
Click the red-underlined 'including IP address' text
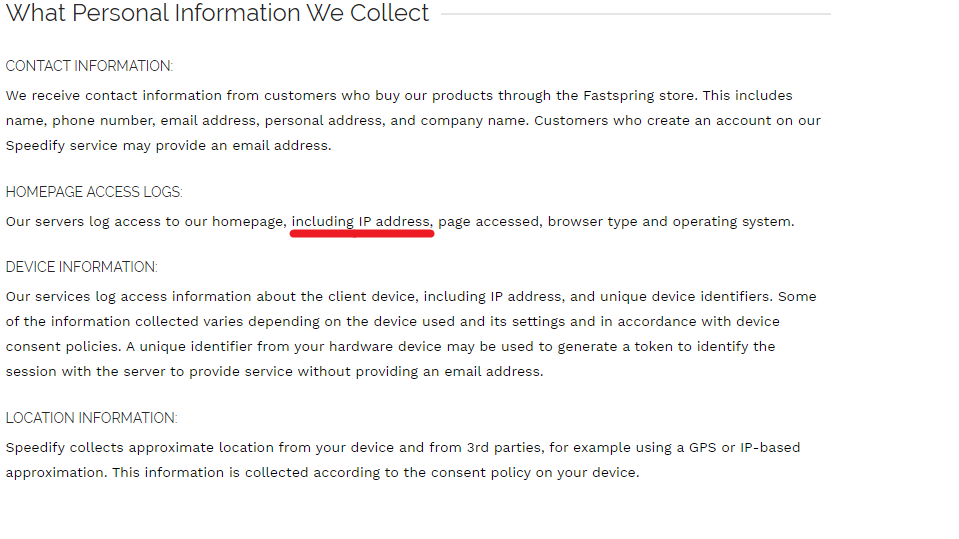pos(361,222)
